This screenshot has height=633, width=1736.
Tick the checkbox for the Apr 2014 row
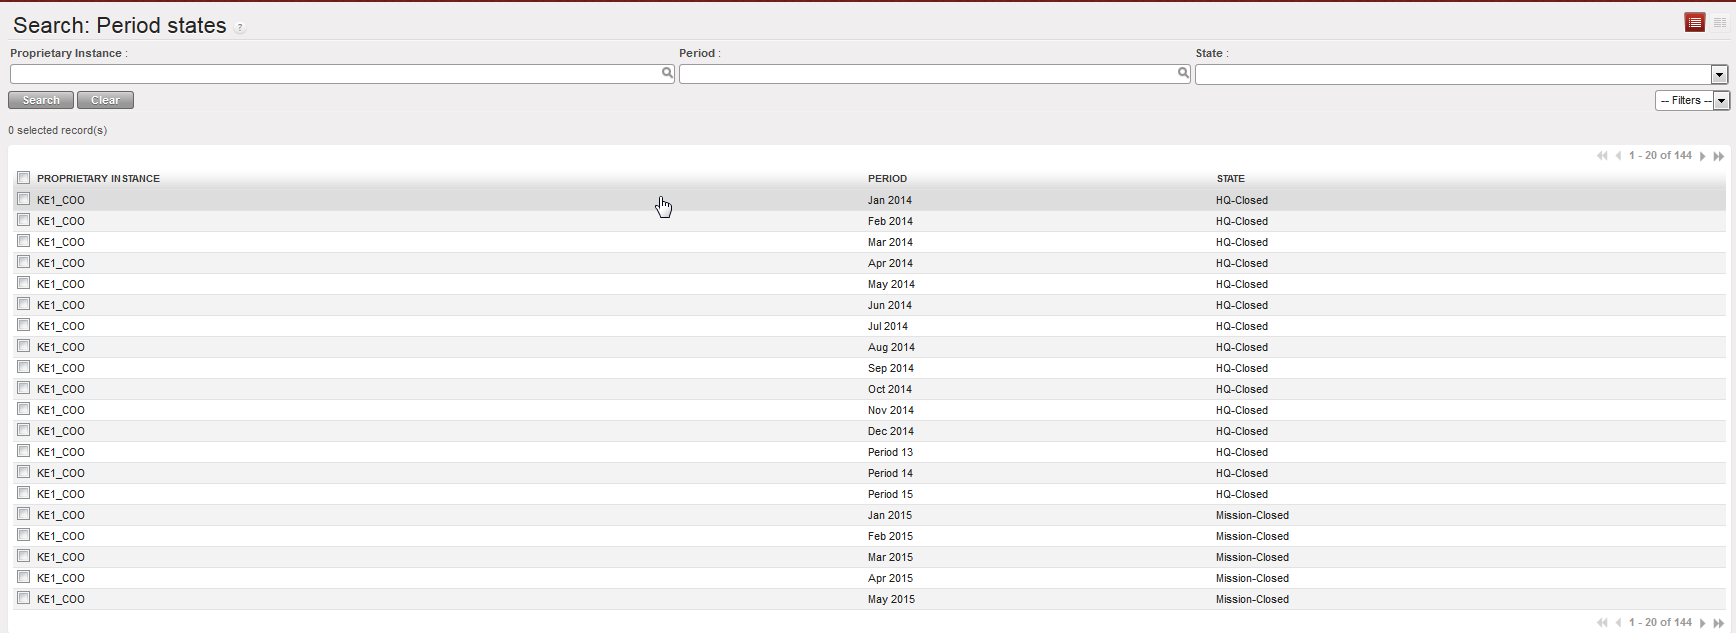(x=23, y=262)
